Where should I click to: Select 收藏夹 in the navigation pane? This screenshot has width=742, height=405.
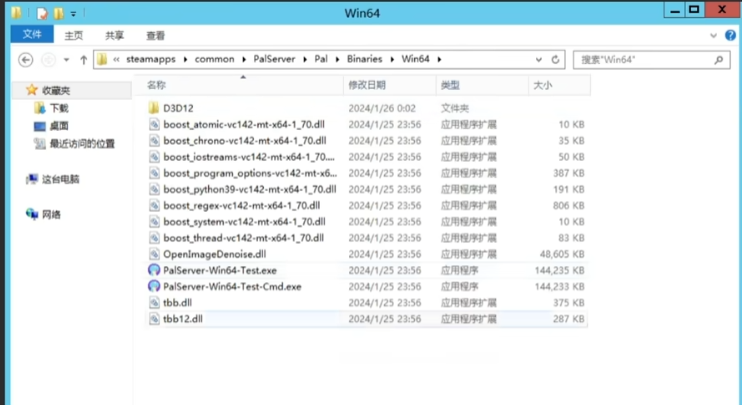(x=56, y=90)
